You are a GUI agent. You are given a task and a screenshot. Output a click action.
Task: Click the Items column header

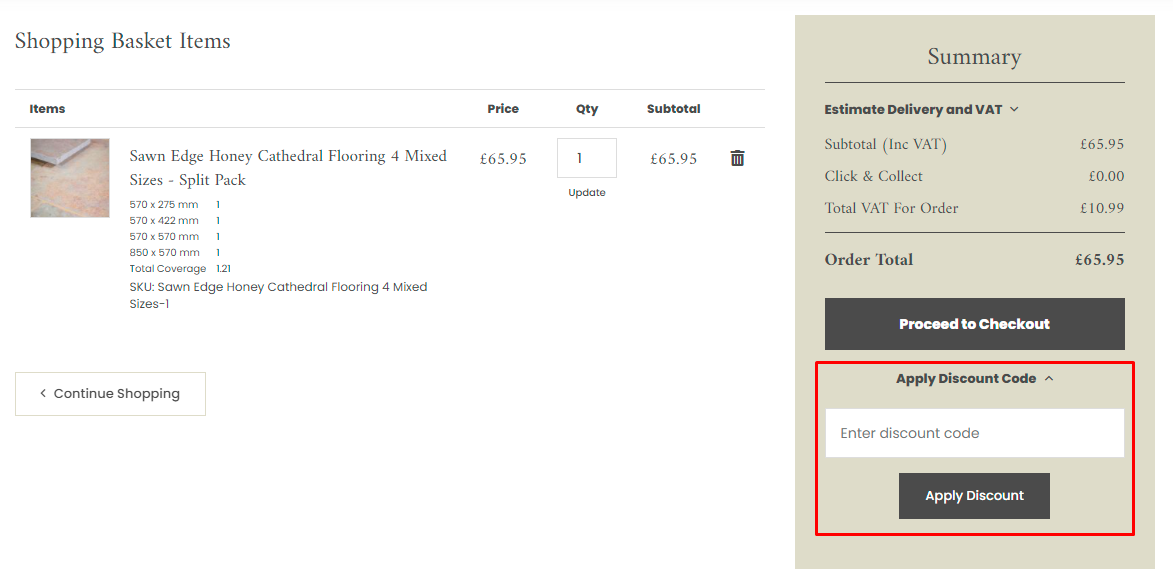47,109
